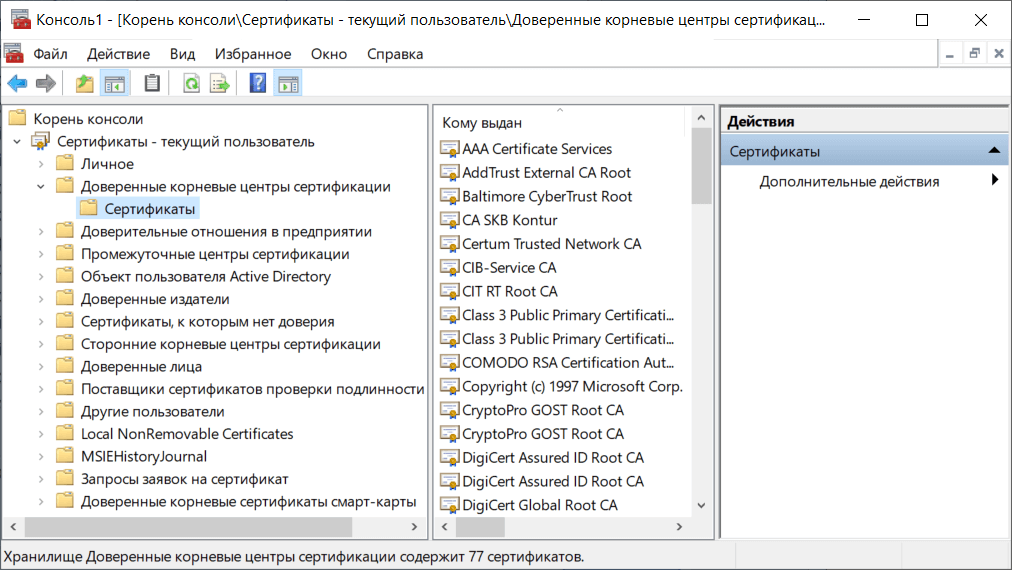Toggle the console tree pane visibility button
The height and width of the screenshot is (570, 1012).
pyautogui.click(x=115, y=84)
